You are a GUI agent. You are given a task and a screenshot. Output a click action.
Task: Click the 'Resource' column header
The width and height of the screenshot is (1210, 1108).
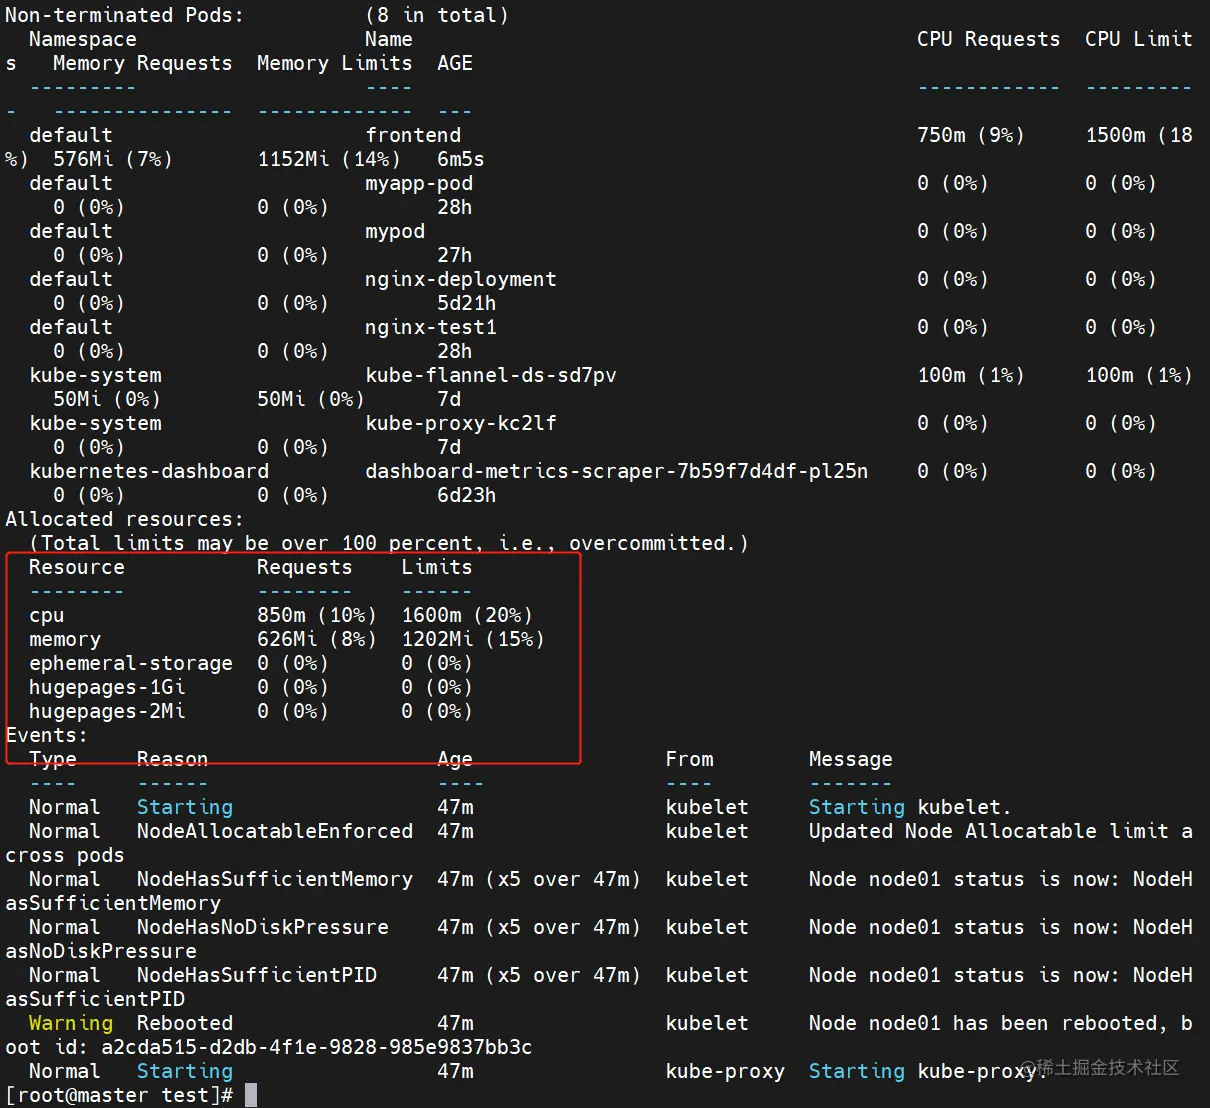click(77, 567)
